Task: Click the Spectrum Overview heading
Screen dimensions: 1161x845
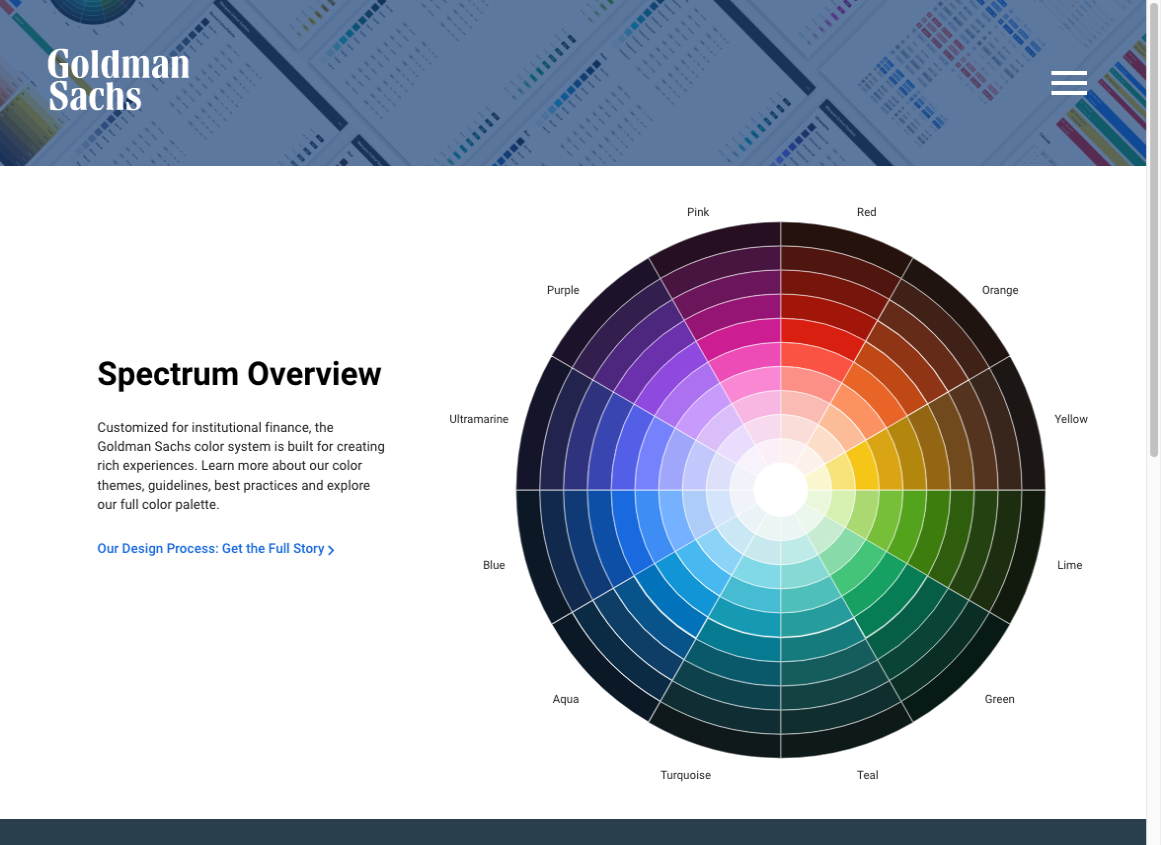Action: (239, 374)
